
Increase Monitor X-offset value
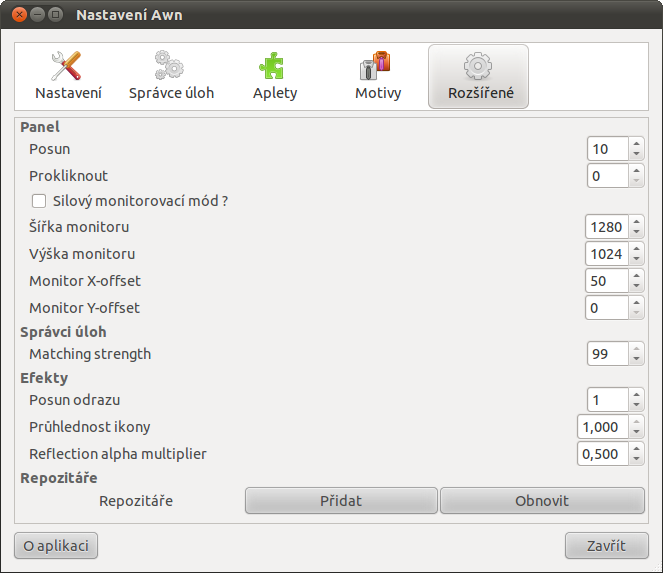pos(636,276)
